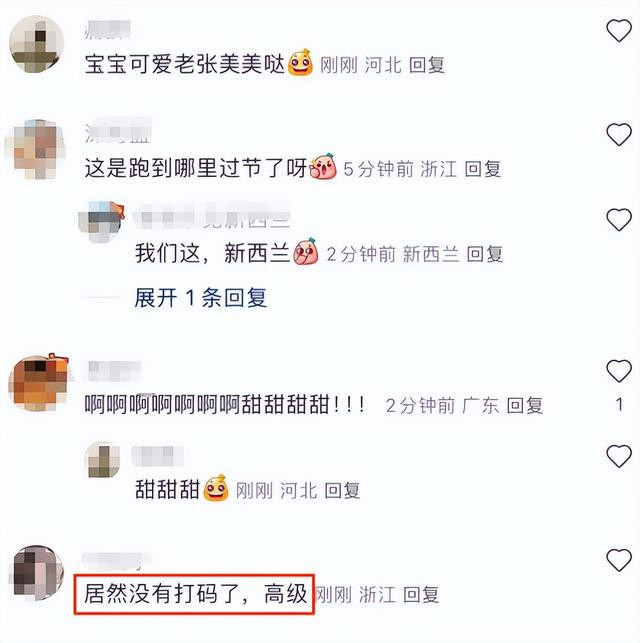Open the first commenter's avatar from 河北
The width and height of the screenshot is (640, 643).
click(x=36, y=44)
